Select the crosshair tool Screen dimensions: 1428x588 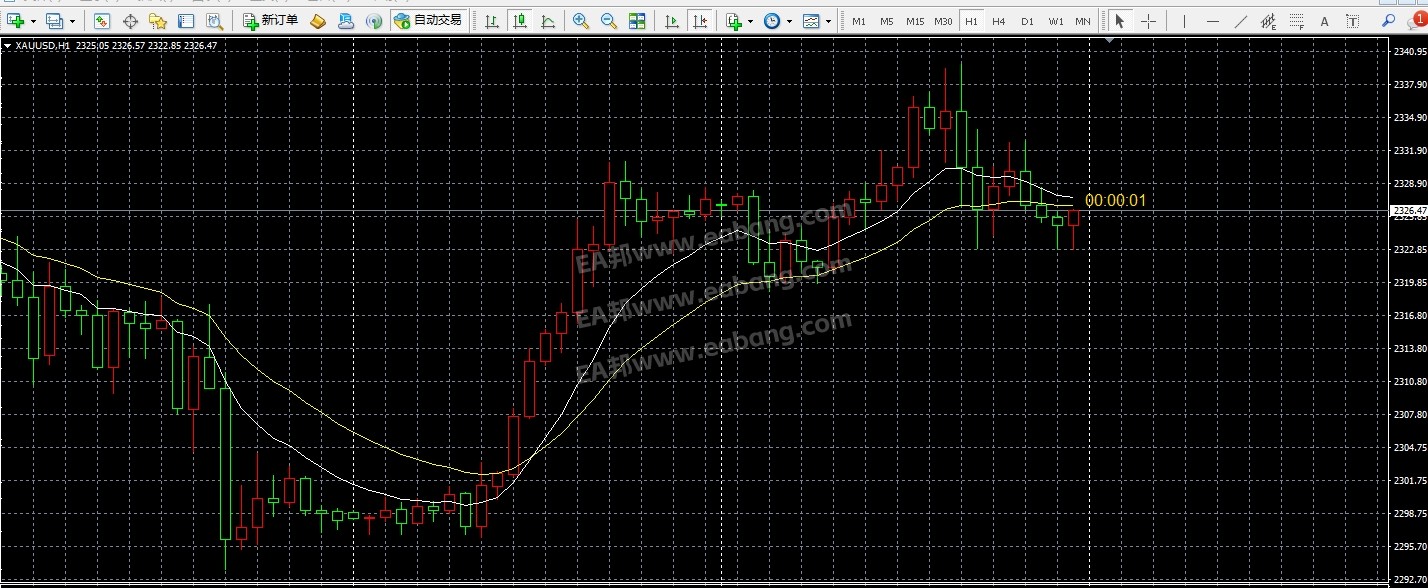[x=1148, y=21]
